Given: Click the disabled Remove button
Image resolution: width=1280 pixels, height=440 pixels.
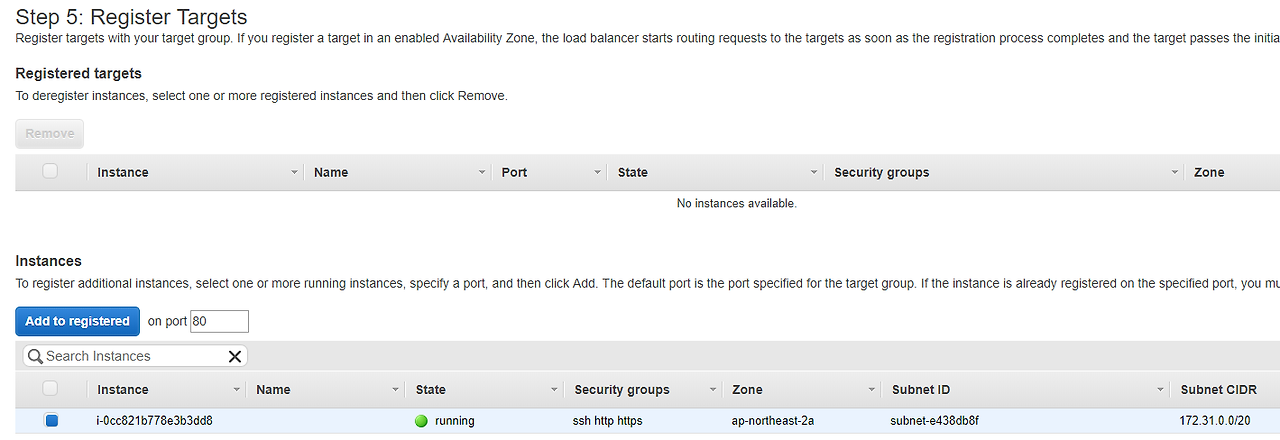Looking at the screenshot, I should tap(50, 134).
